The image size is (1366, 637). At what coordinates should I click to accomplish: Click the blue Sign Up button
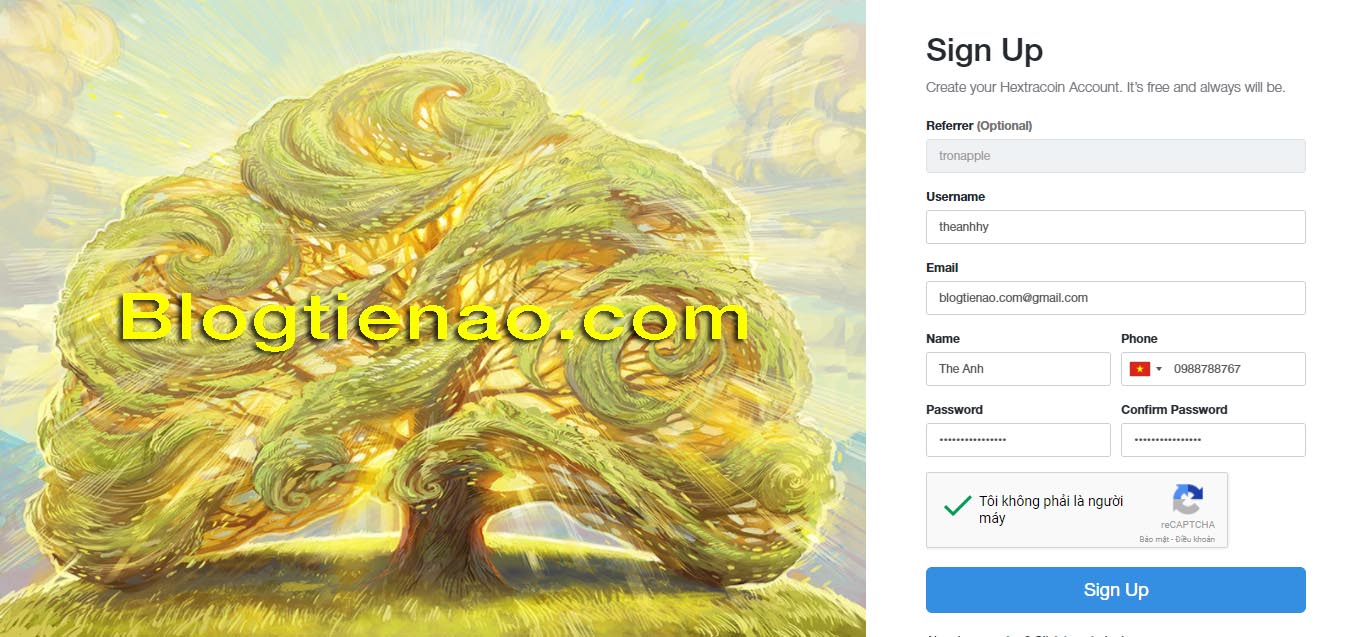pyautogui.click(x=1116, y=590)
